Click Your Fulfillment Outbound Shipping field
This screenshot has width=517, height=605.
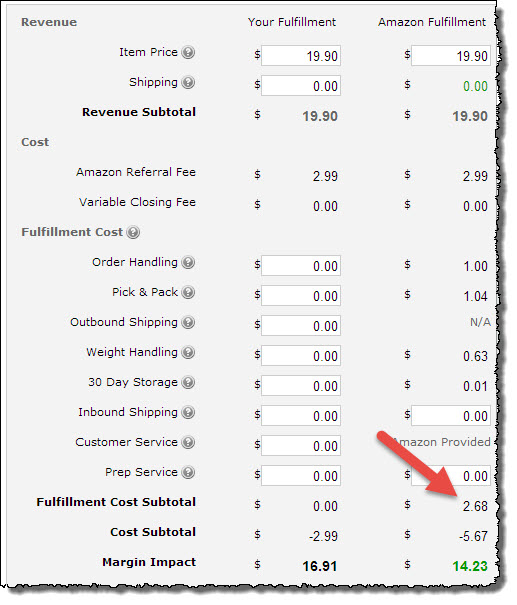click(x=301, y=326)
